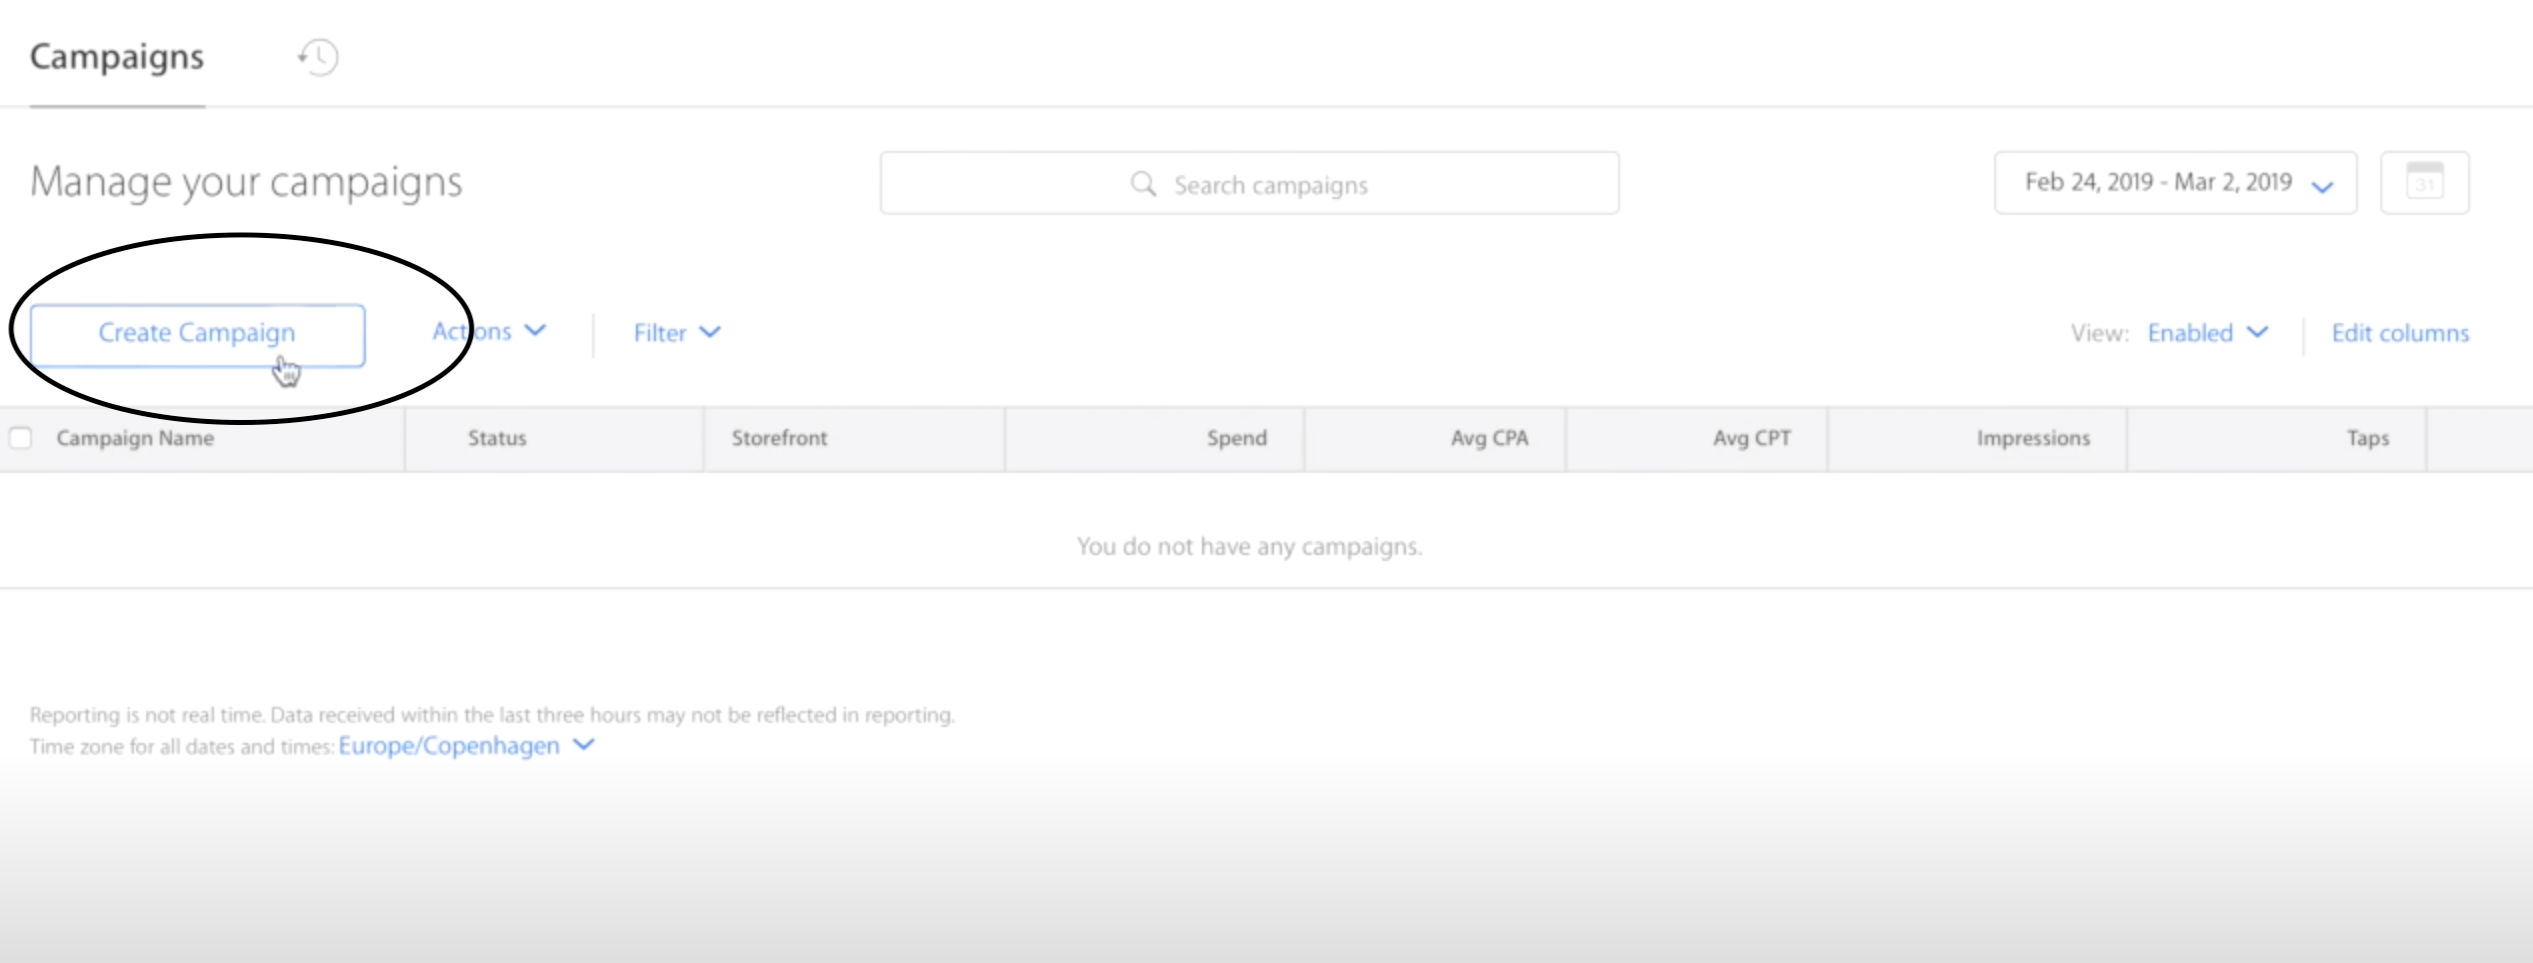This screenshot has height=963, width=2533.
Task: Open the calendar icon beside date range
Action: (2424, 182)
